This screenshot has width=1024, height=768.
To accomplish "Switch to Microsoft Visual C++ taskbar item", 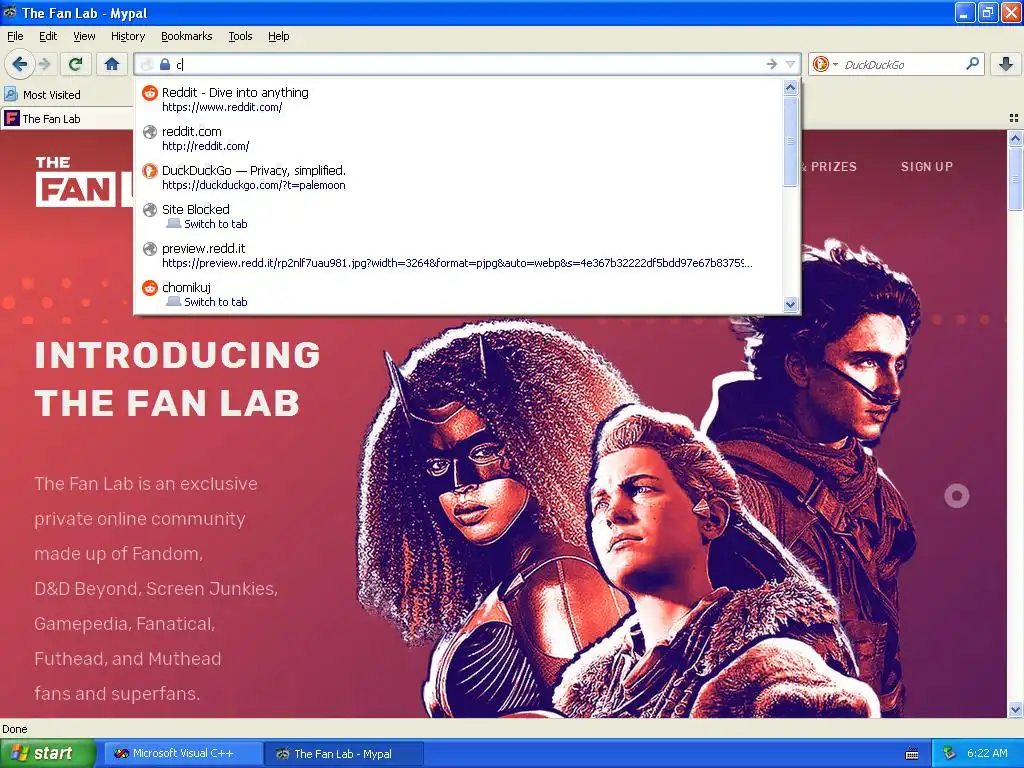I will coord(184,754).
